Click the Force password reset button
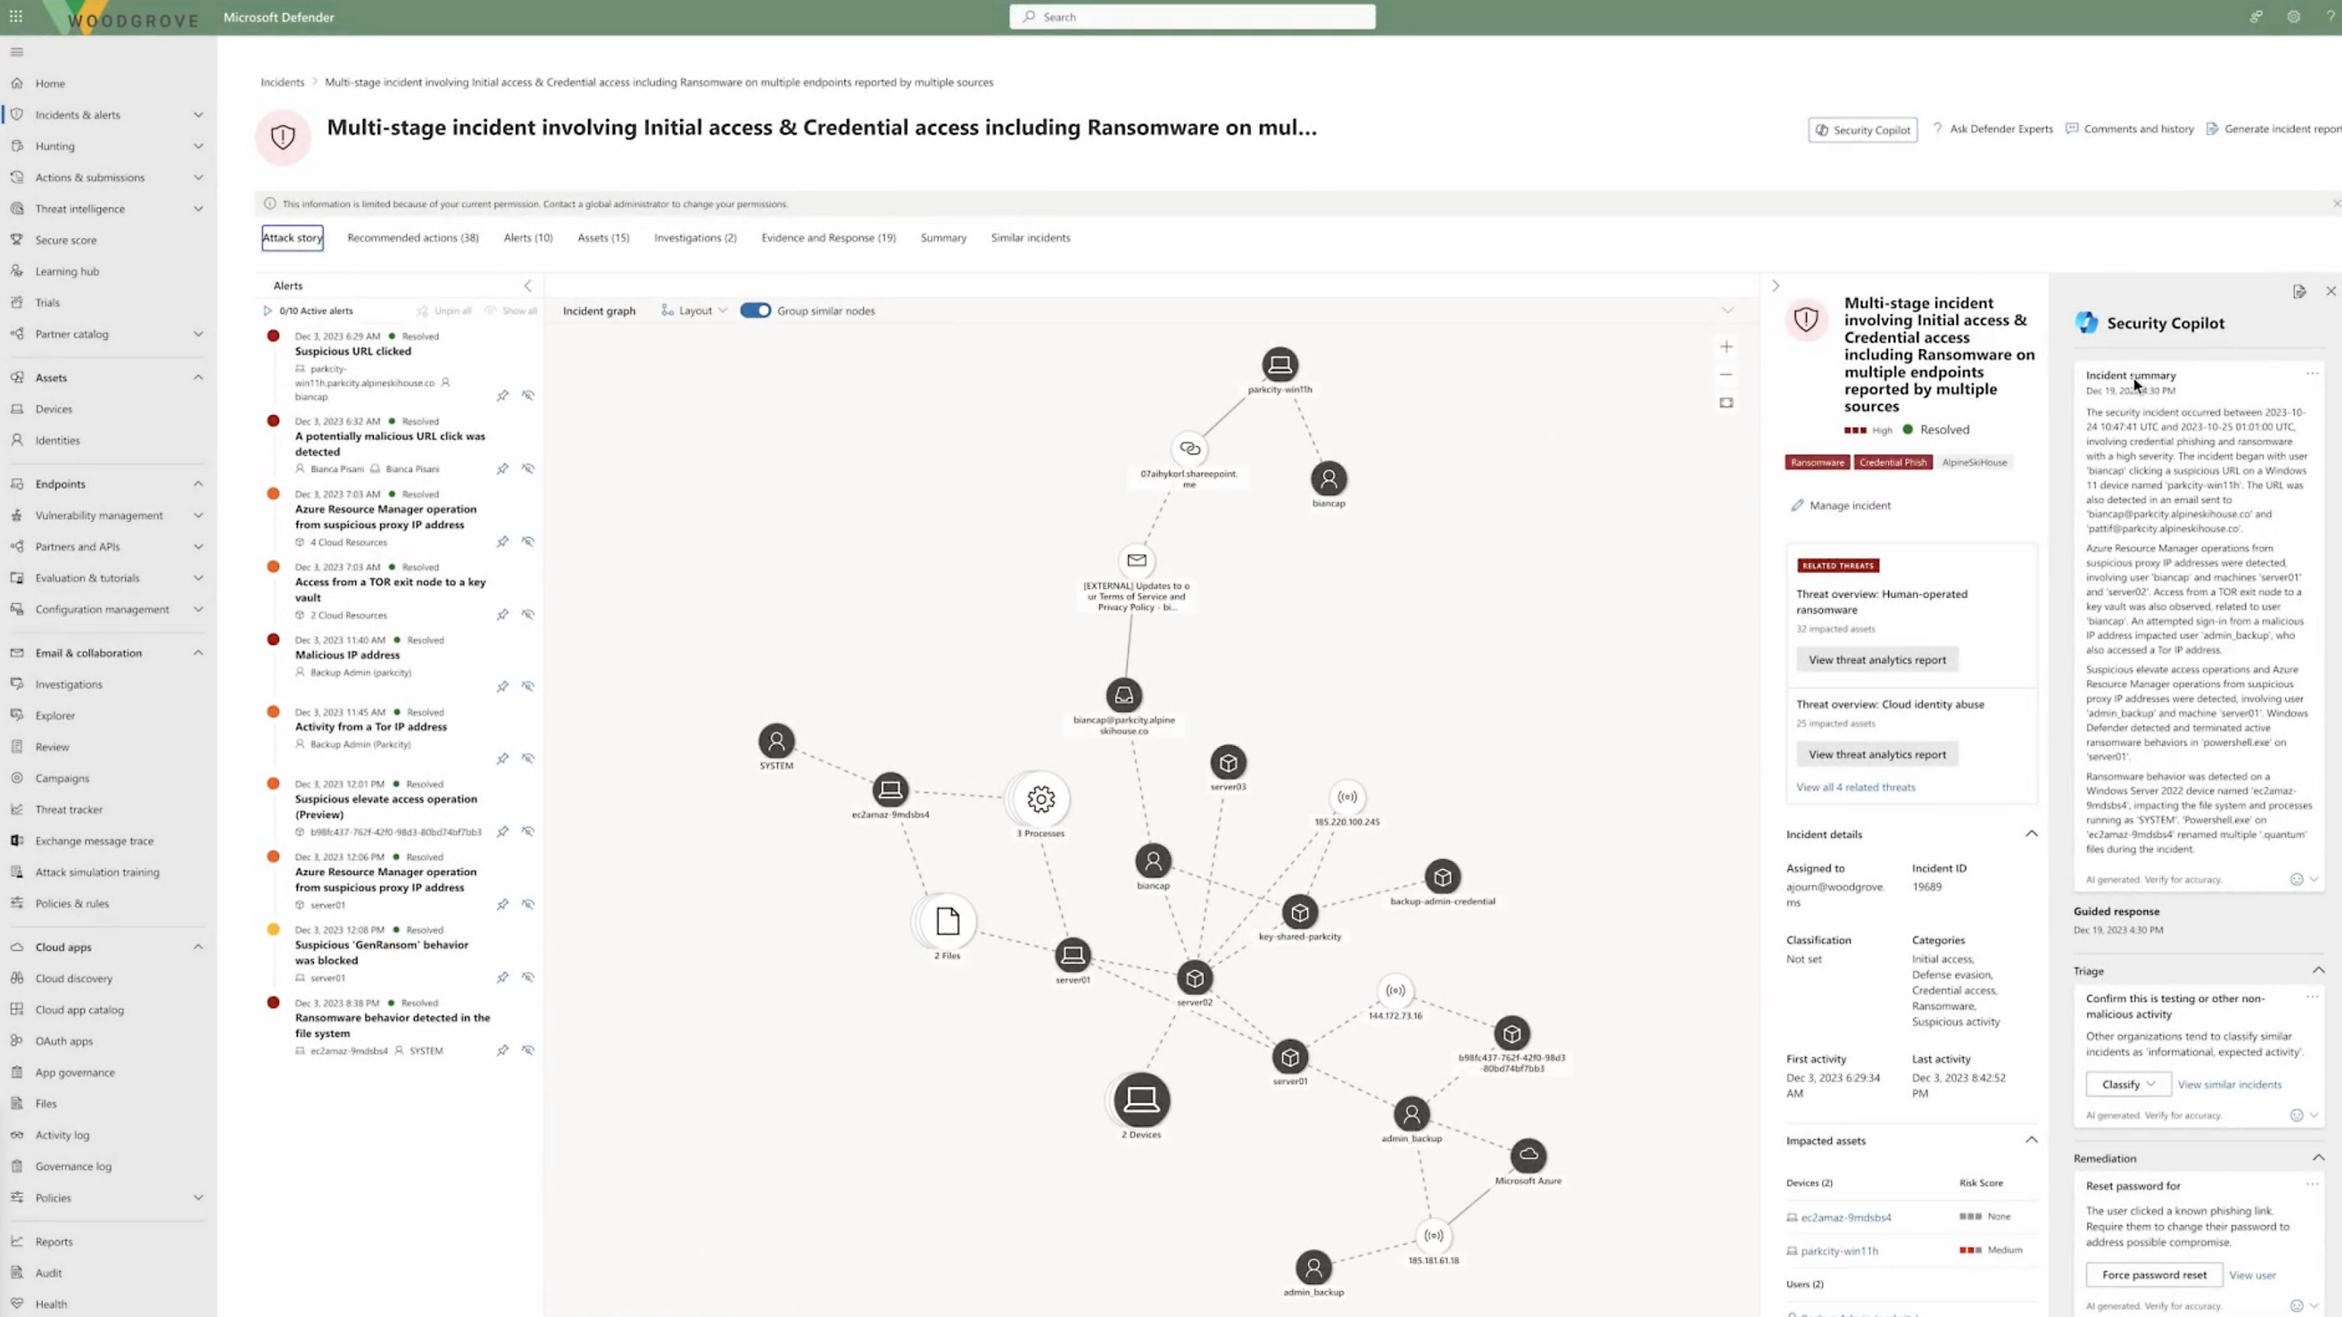2342x1317 pixels. pos(2154,1274)
